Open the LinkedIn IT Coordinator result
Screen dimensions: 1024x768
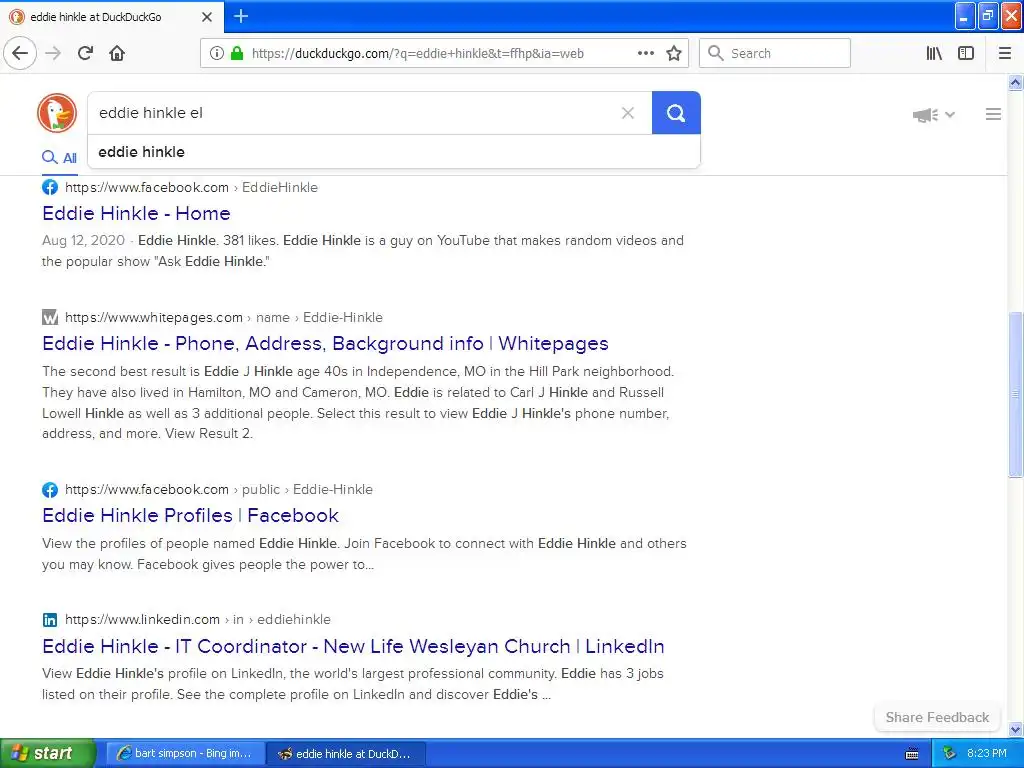click(353, 646)
